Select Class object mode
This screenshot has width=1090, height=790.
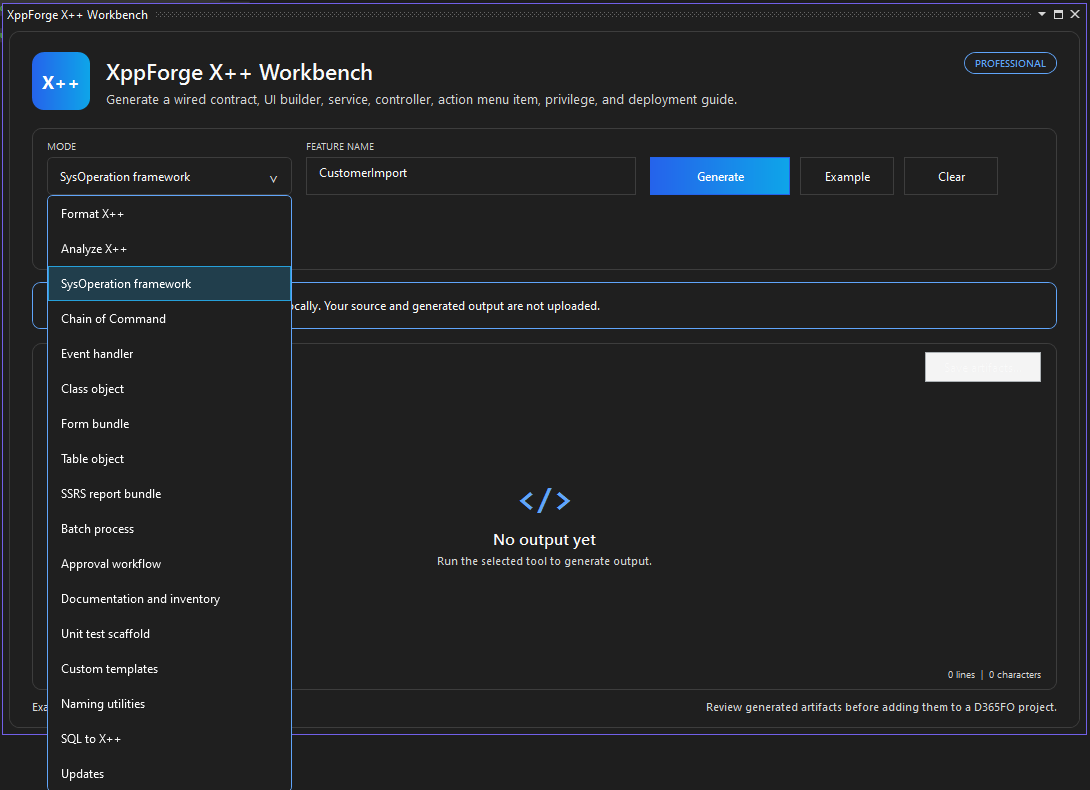coord(169,389)
